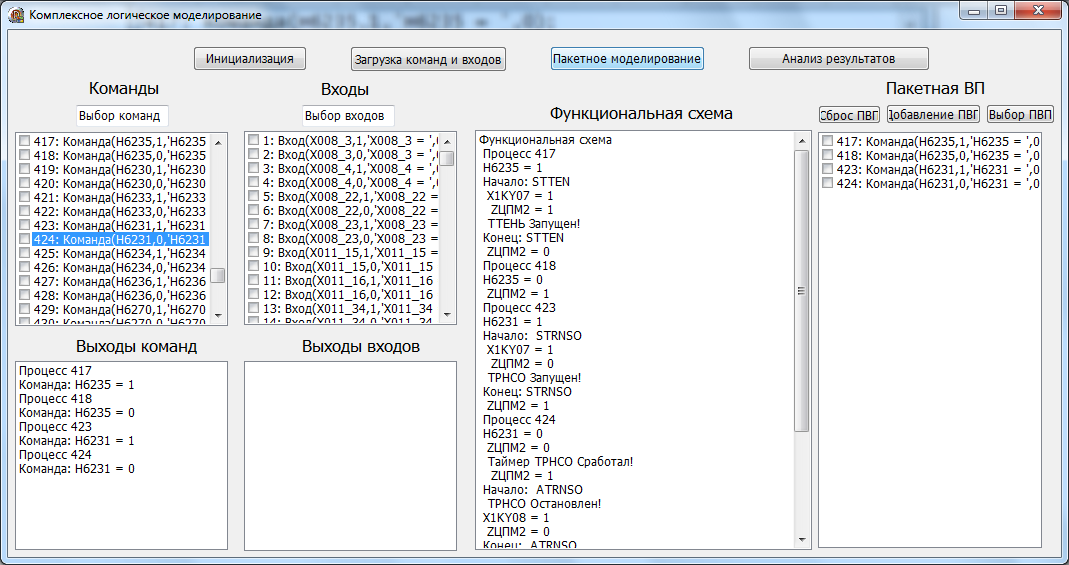The image size is (1069, 565).
Task: Check input 5 Вход(X008_22,1
Action: point(254,196)
